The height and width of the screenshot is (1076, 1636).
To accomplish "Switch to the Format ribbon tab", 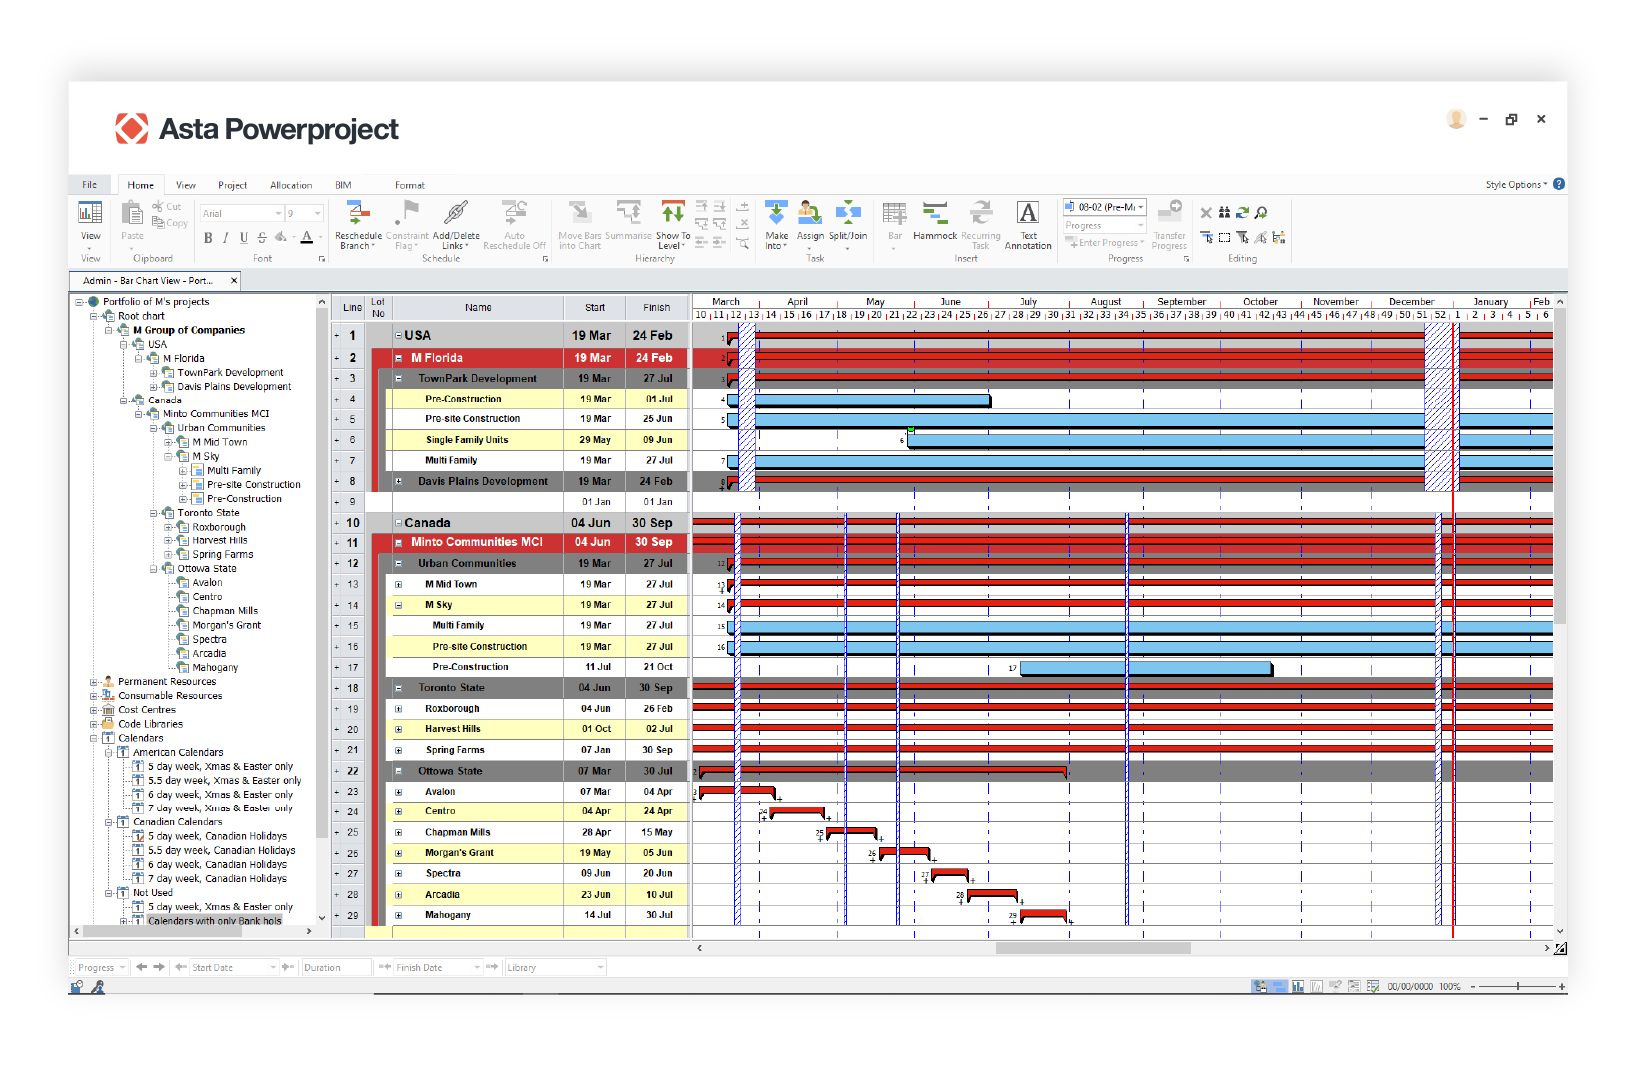I will click(410, 185).
